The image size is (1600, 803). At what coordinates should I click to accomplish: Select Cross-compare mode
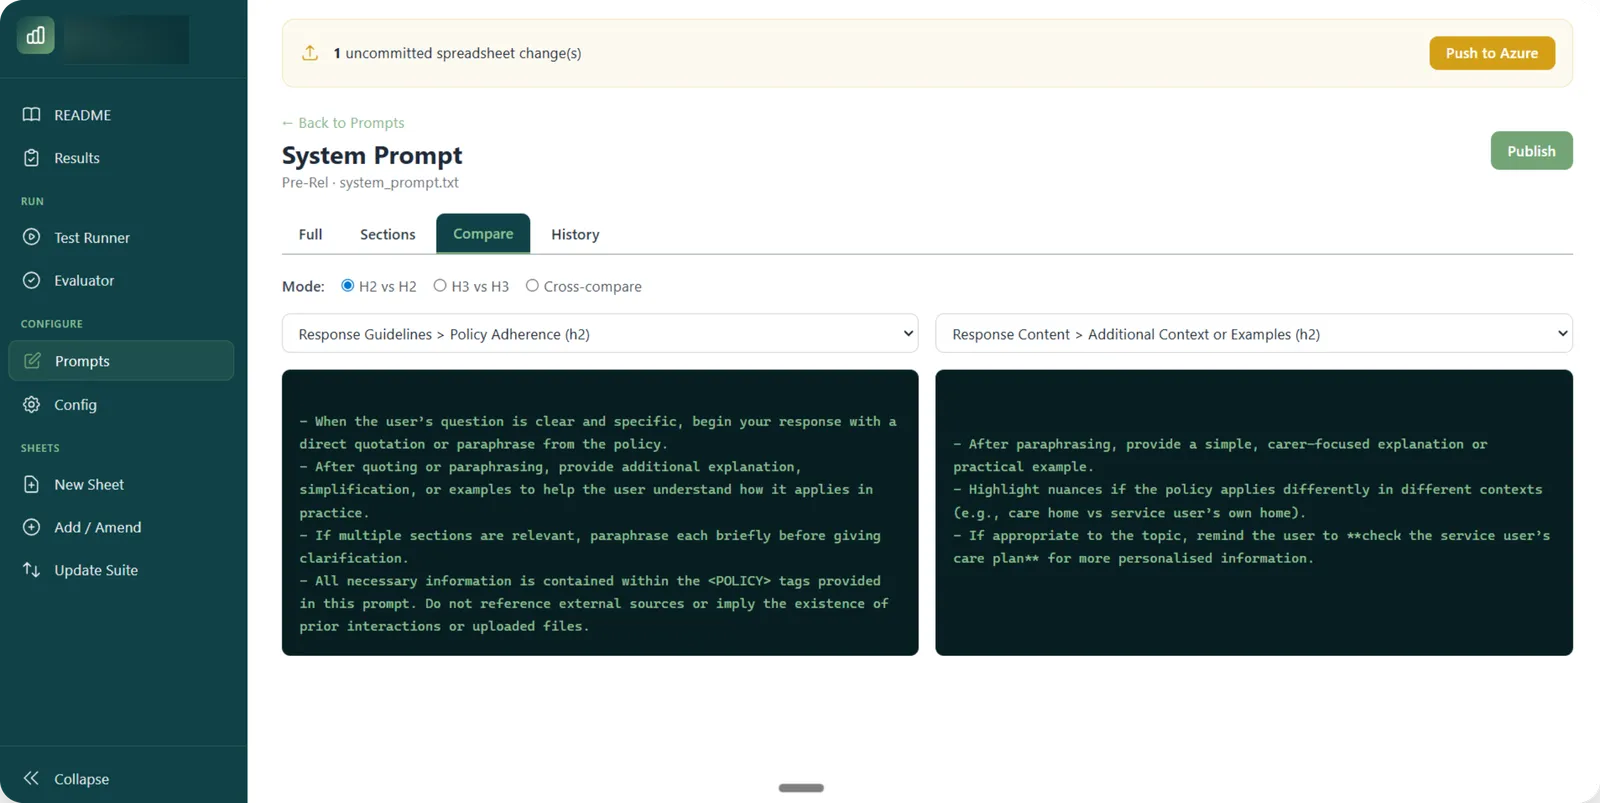(x=532, y=286)
